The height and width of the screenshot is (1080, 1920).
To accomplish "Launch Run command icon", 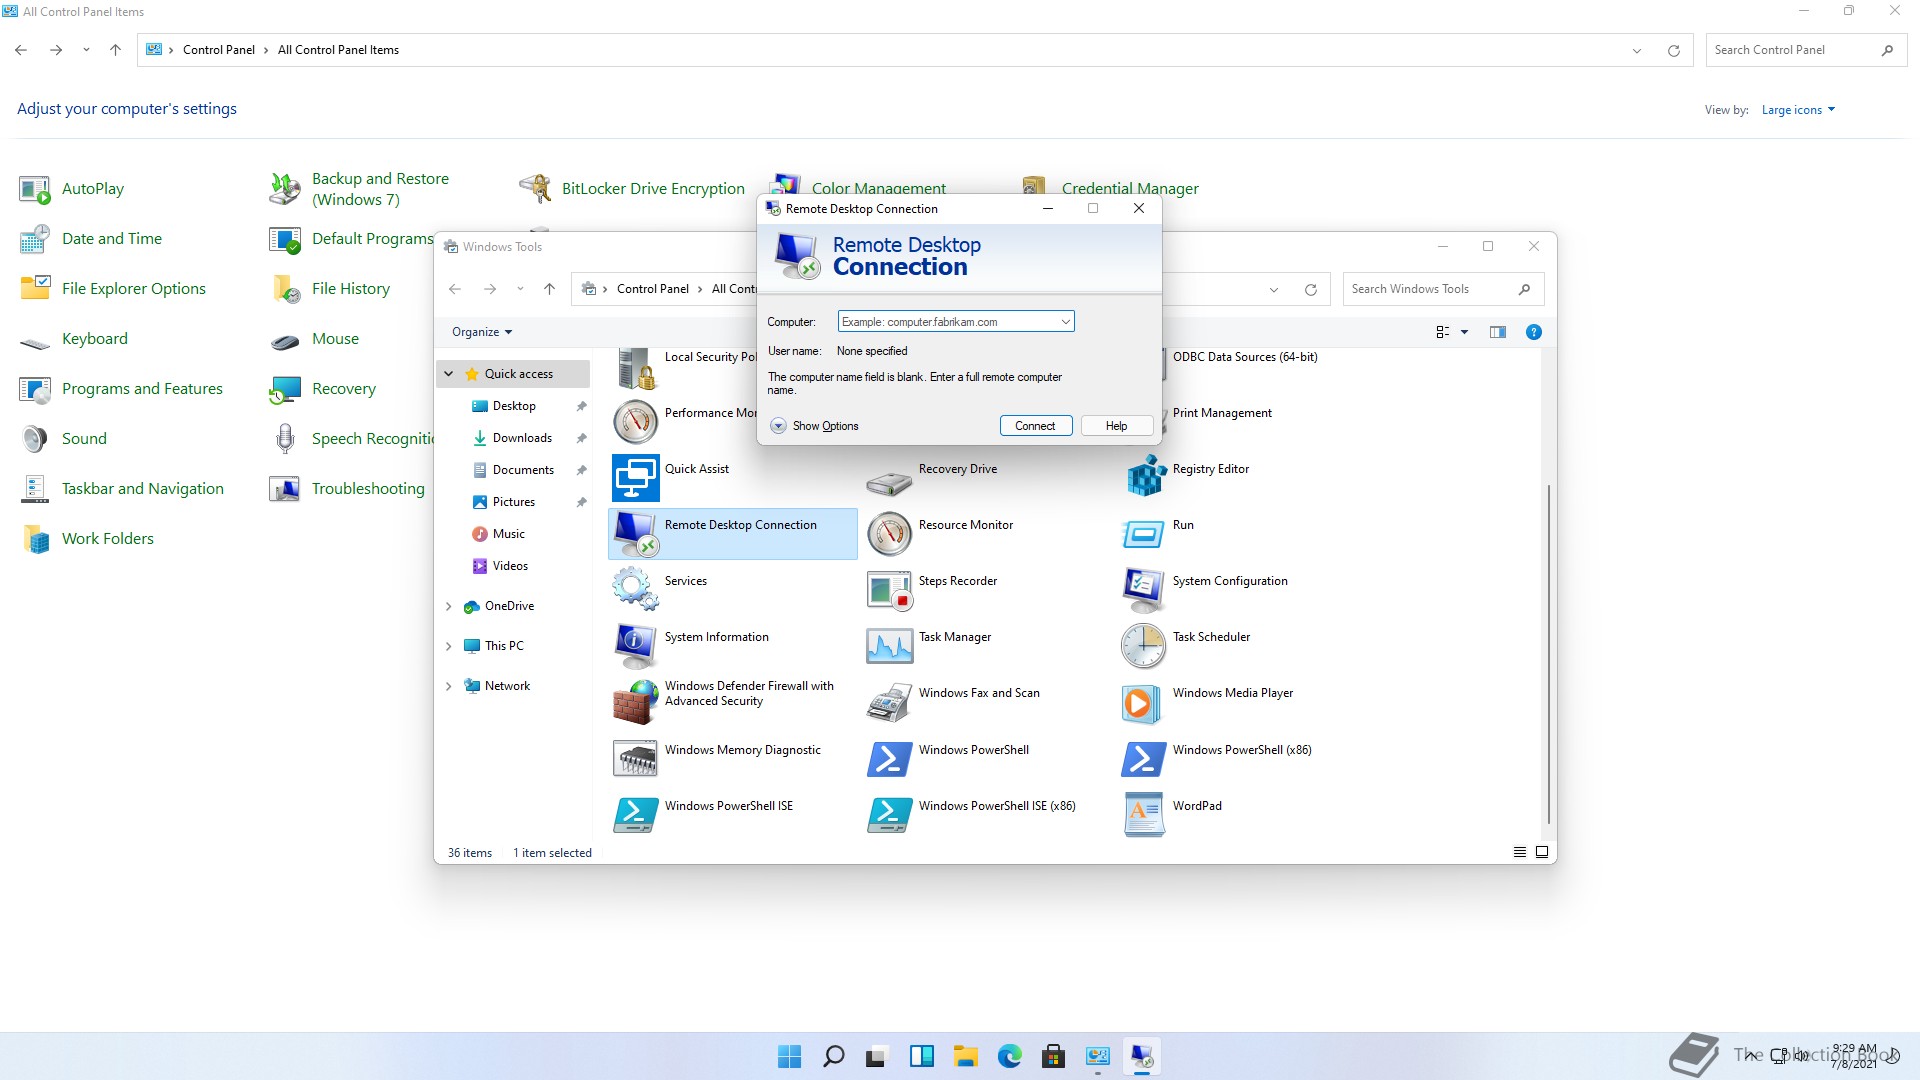I will (1144, 533).
